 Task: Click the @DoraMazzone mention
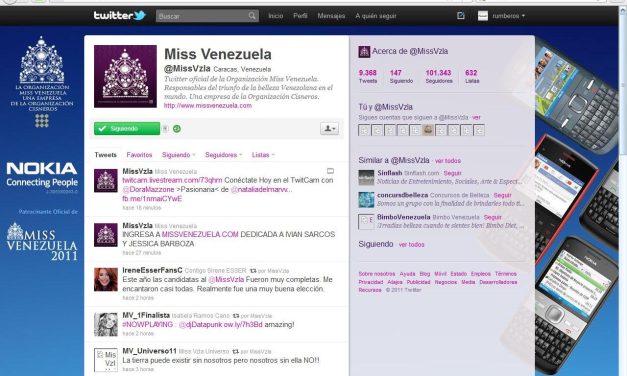[x=148, y=189]
